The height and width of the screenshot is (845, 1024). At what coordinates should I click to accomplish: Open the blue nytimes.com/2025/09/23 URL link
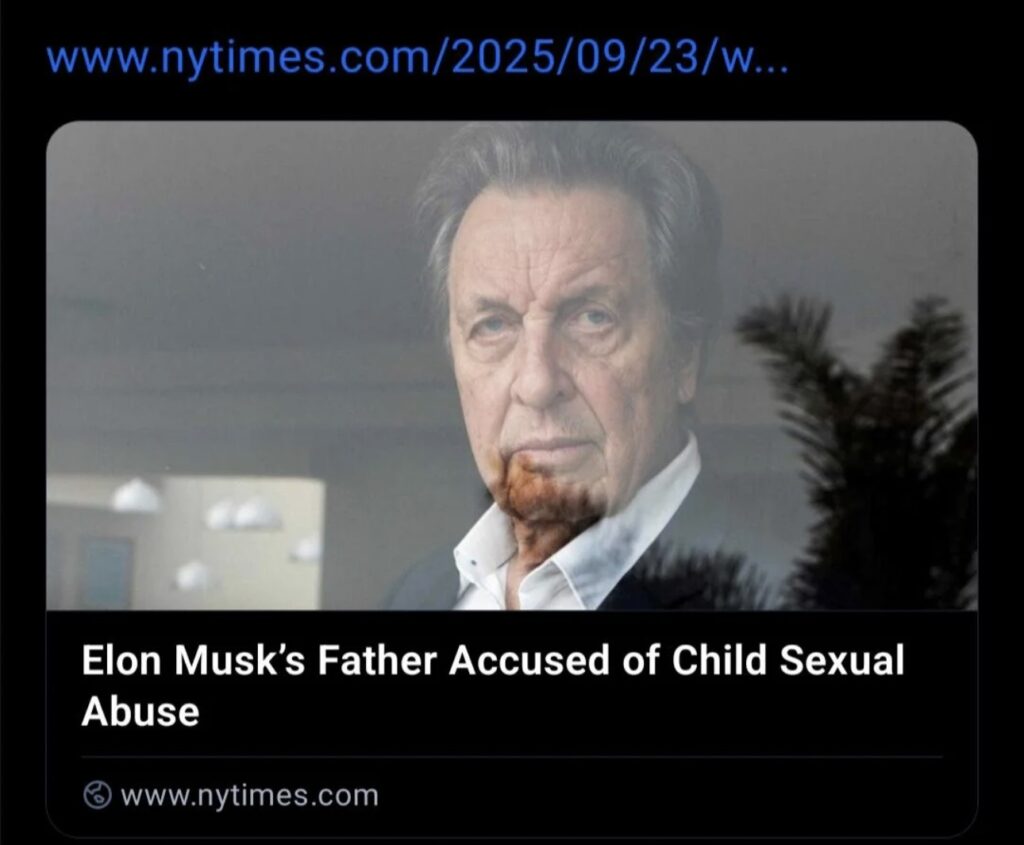tap(418, 62)
